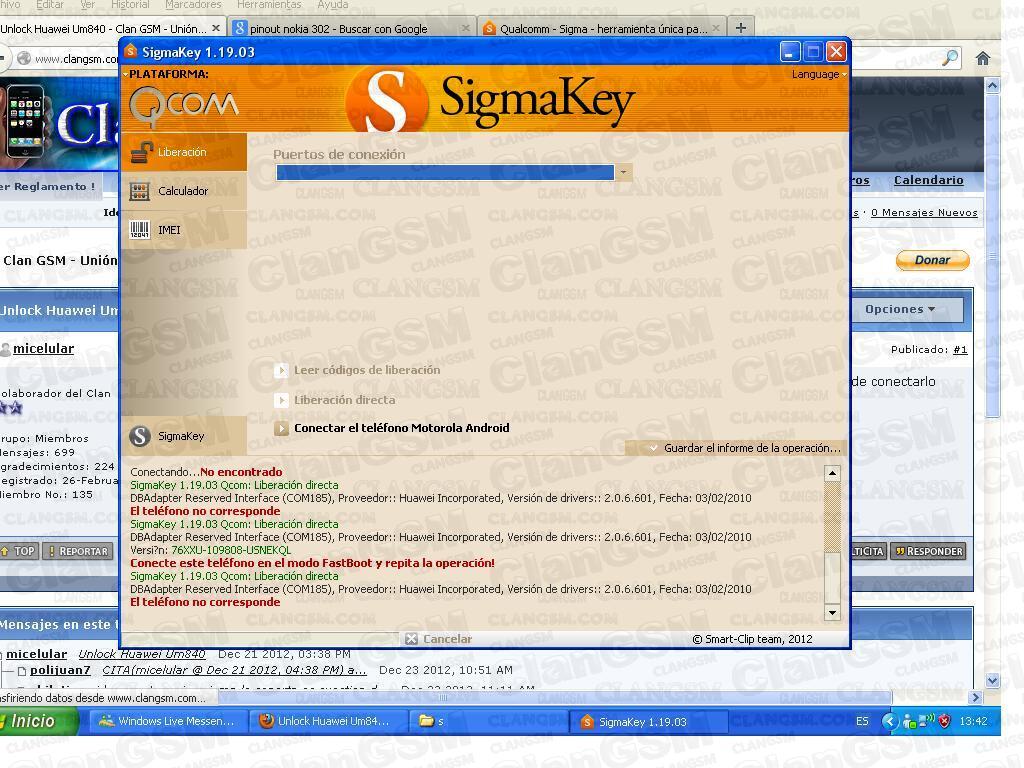
Task: Open the IMEI section in SigmaKey
Action: click(x=184, y=230)
